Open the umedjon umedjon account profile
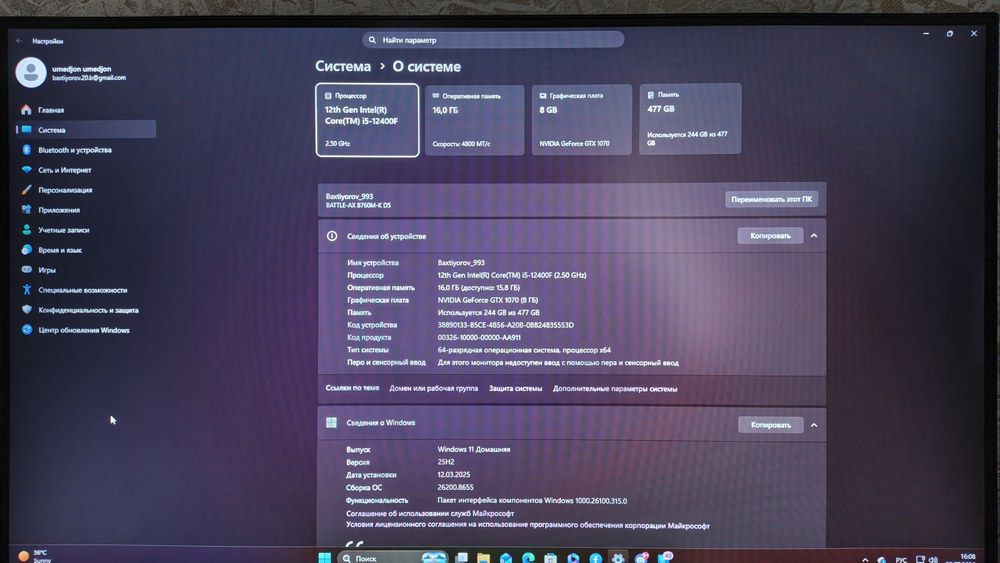 71,73
